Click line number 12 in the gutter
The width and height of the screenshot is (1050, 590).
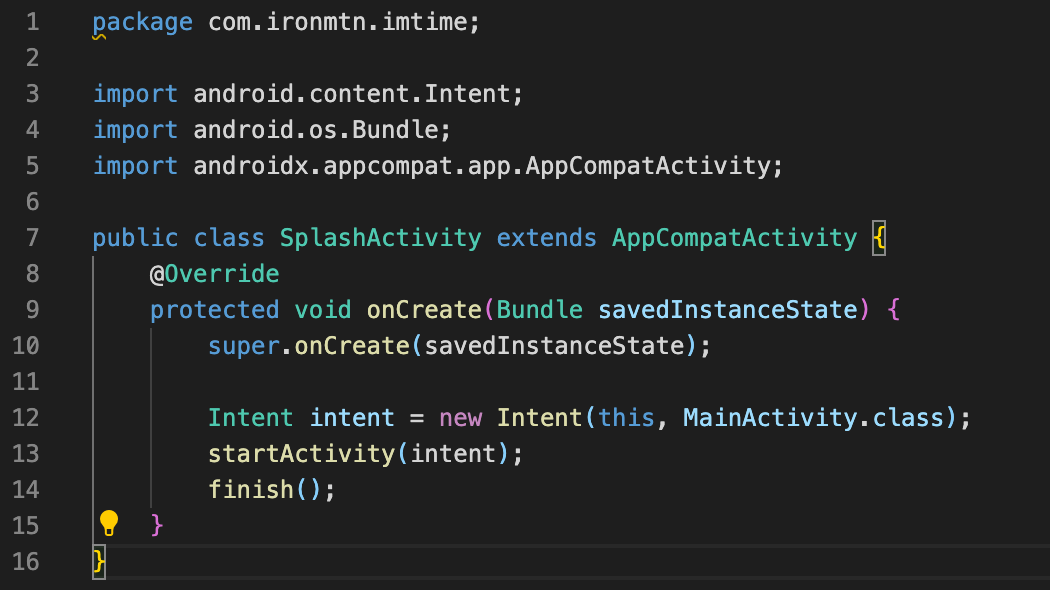26,418
